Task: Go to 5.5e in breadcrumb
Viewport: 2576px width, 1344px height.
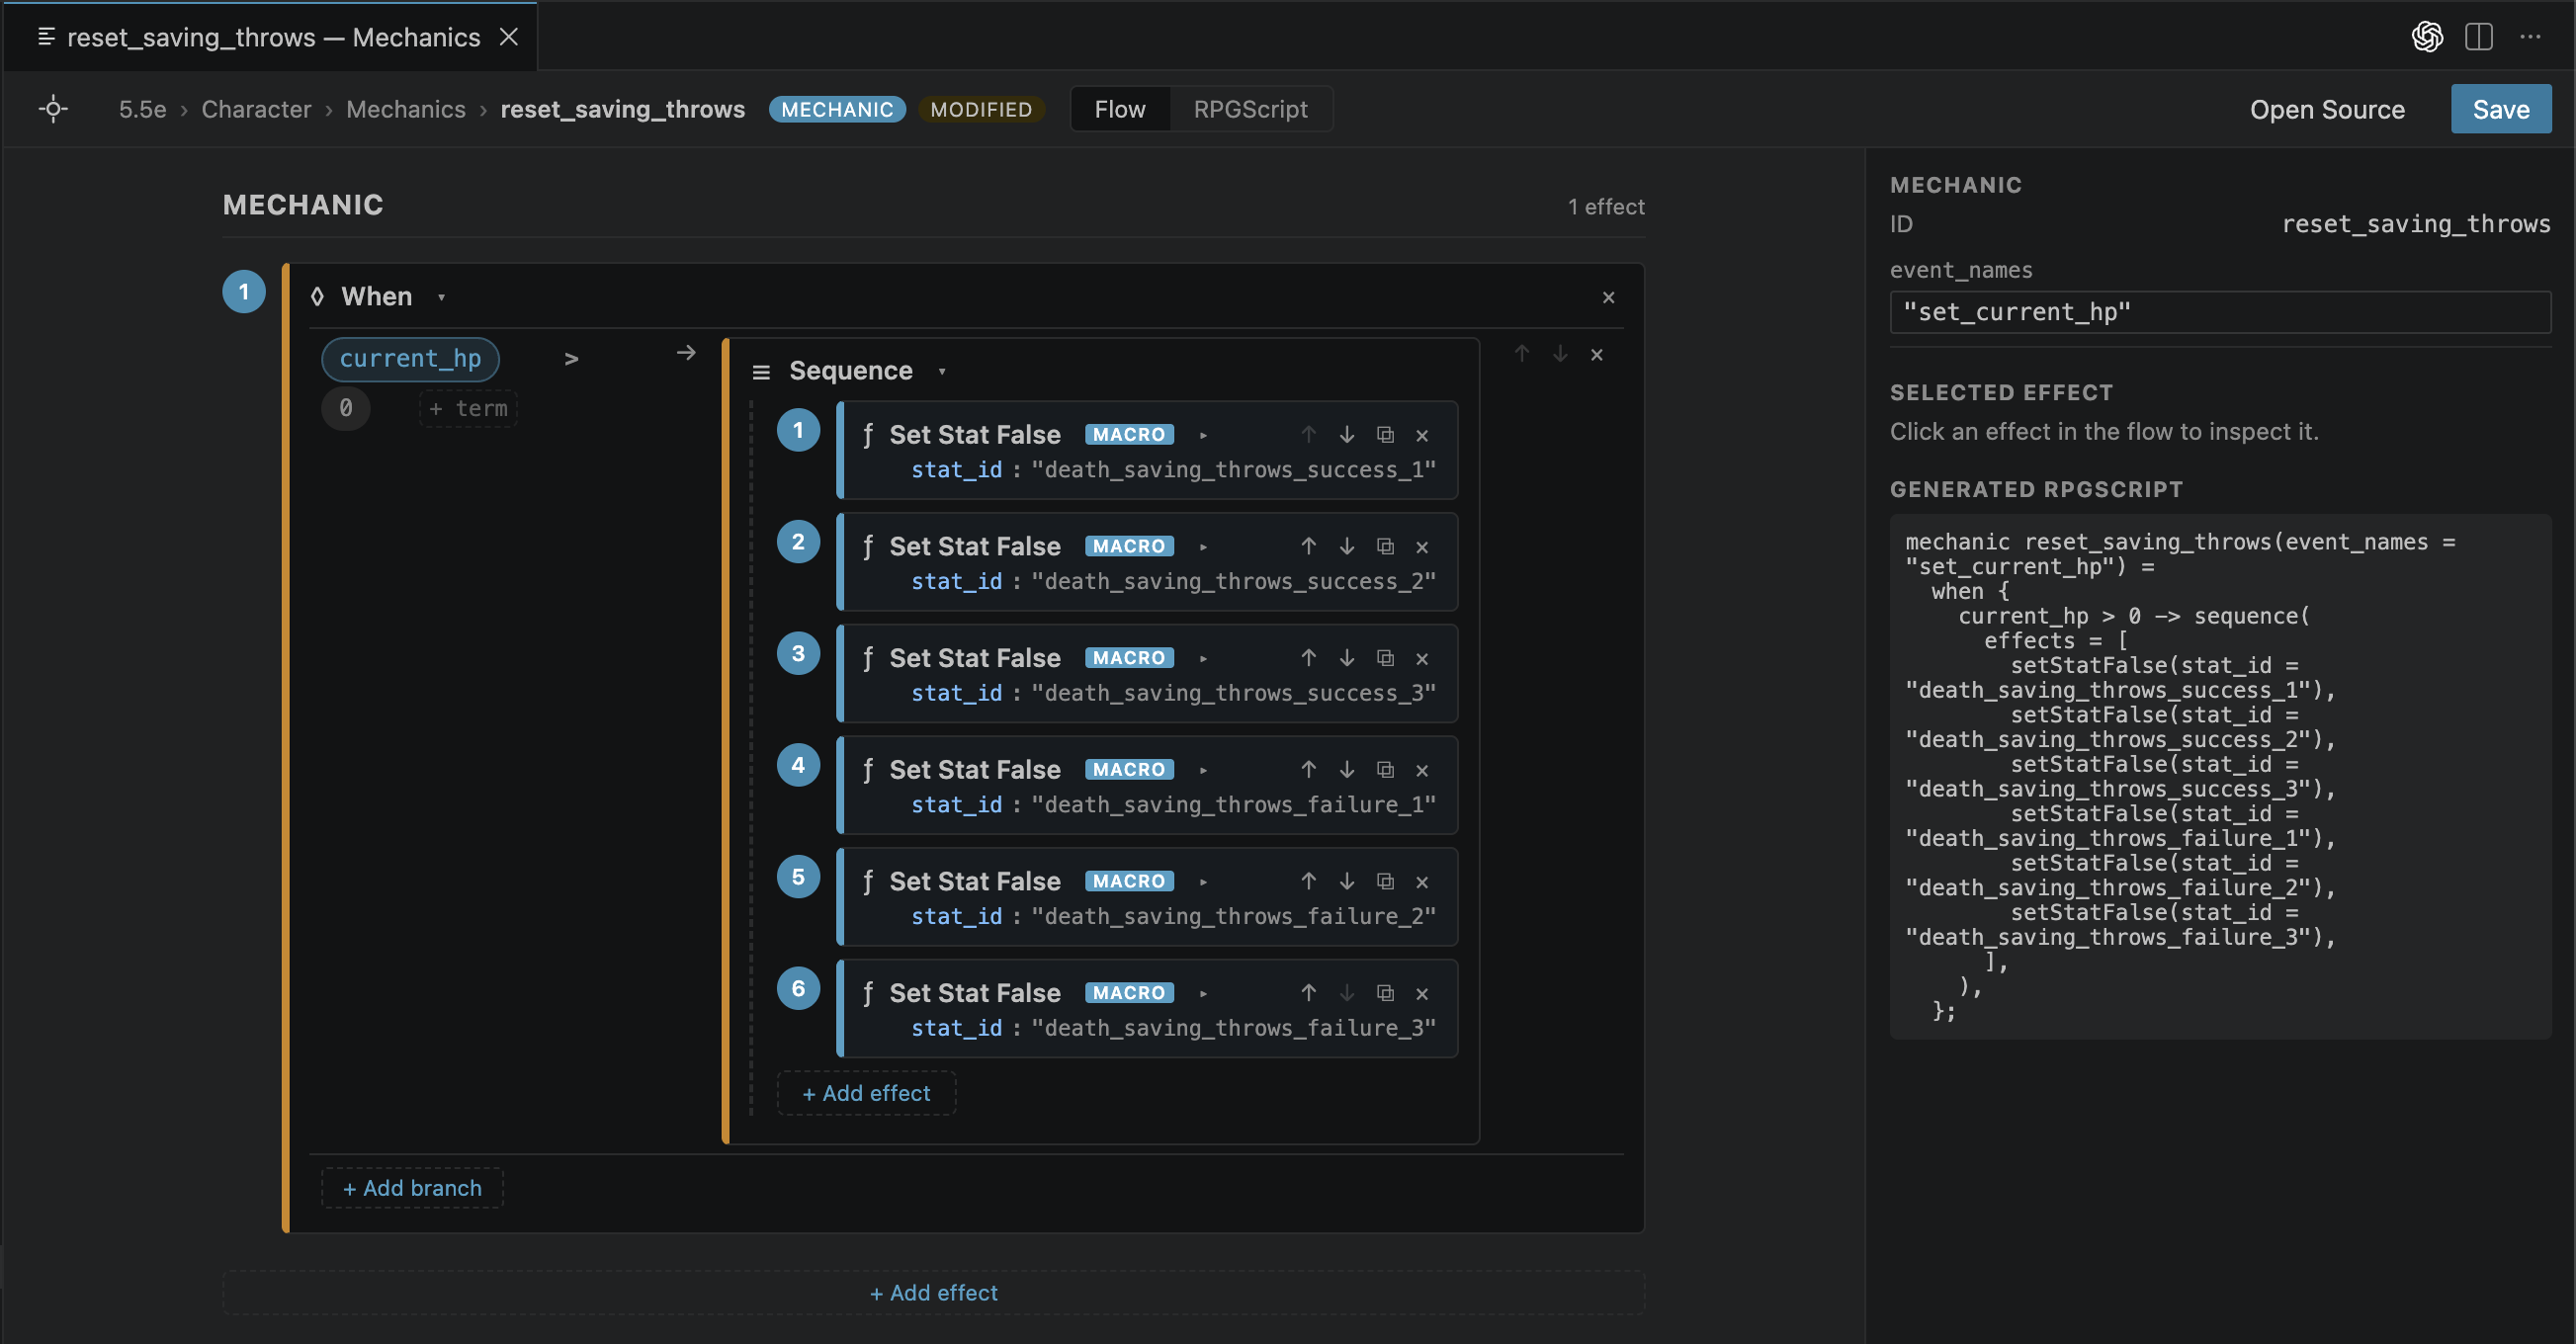Action: (143, 109)
